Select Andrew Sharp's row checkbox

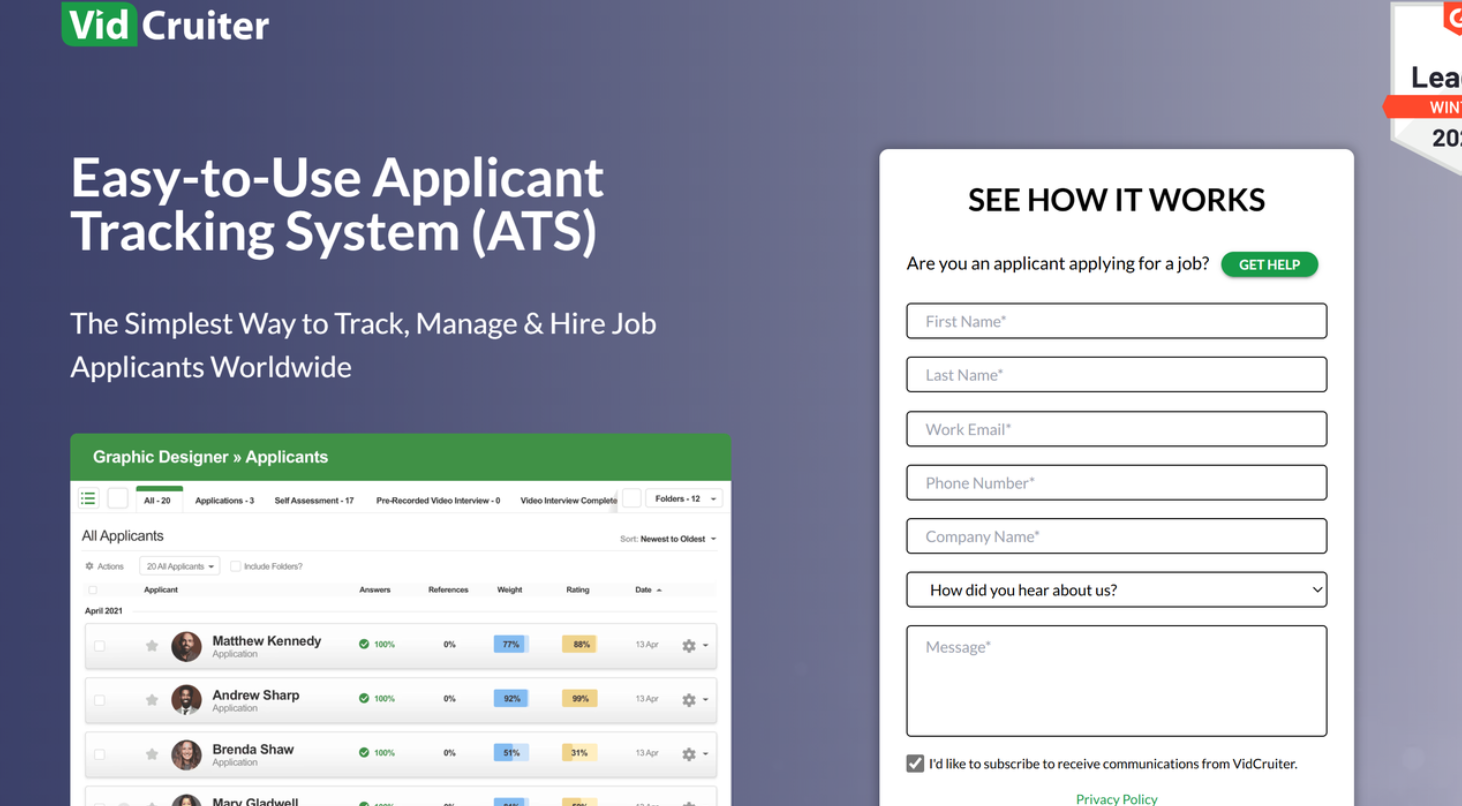(99, 700)
